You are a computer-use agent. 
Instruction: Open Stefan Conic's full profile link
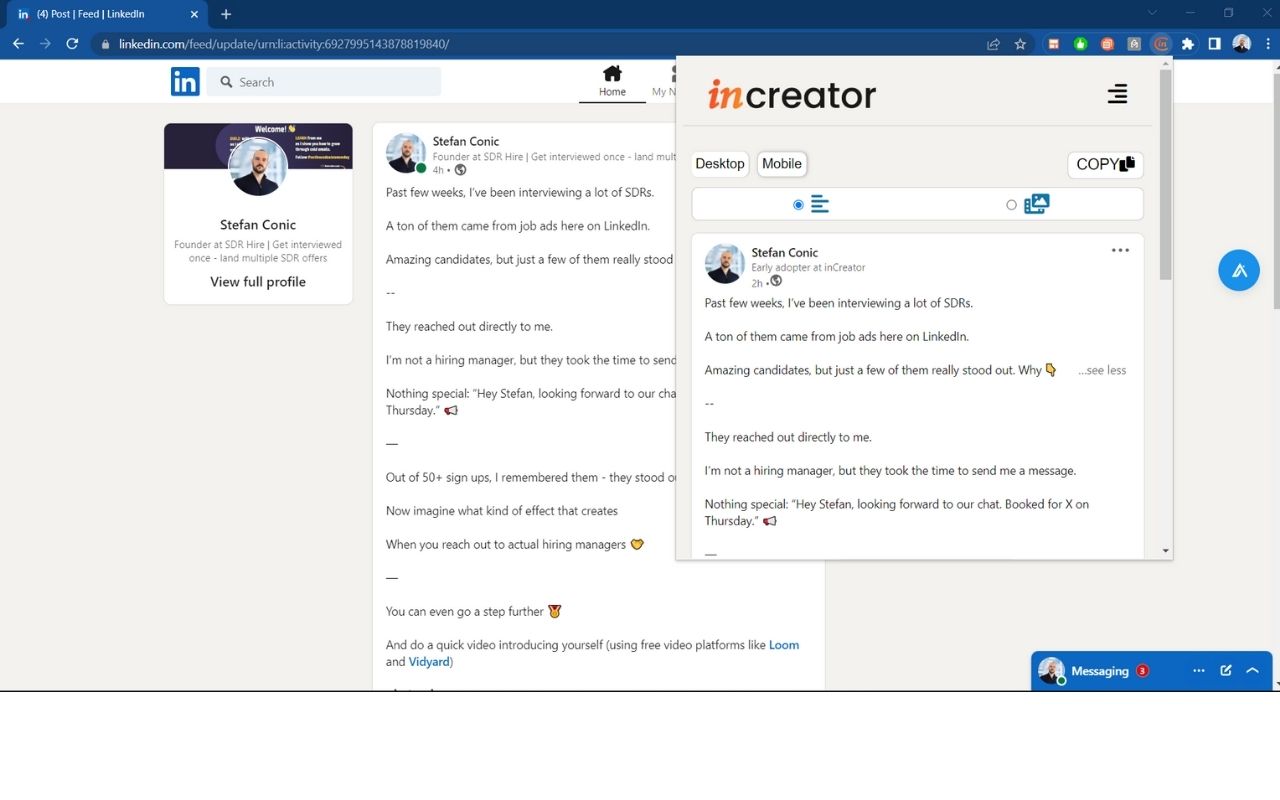(257, 281)
